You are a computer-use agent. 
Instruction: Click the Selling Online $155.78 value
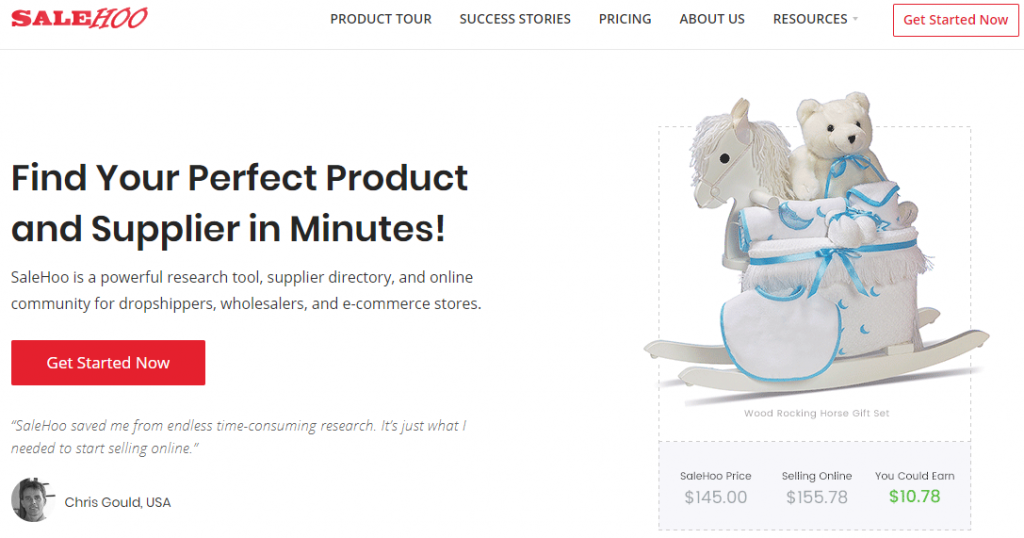[816, 497]
